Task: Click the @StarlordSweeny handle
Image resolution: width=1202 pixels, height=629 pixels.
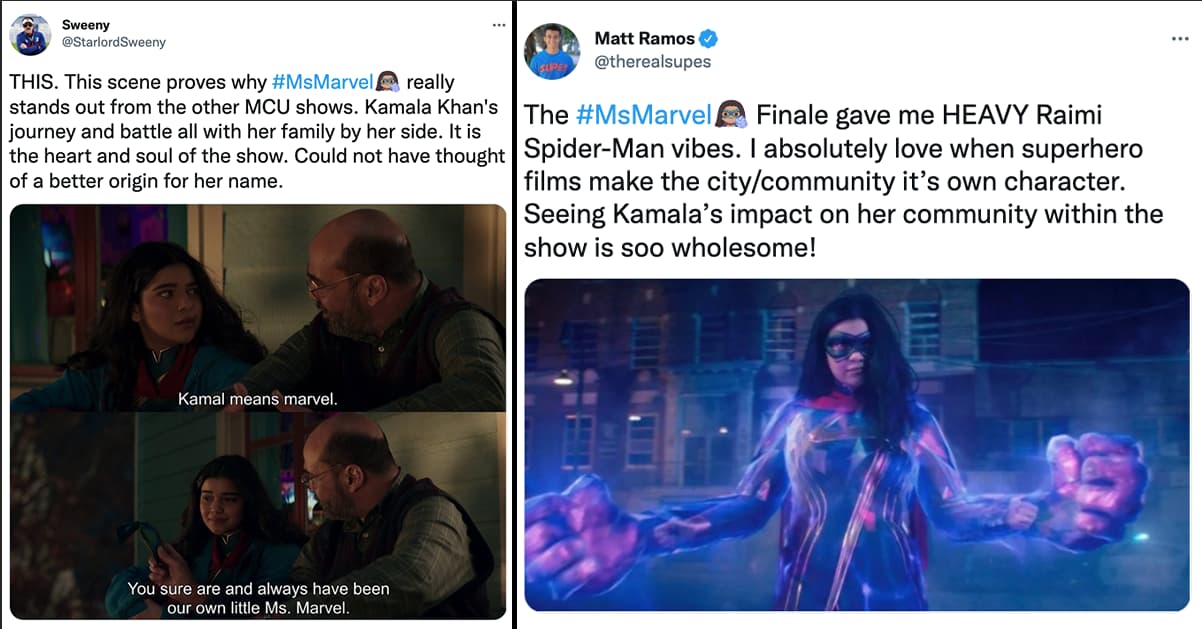Action: point(113,42)
